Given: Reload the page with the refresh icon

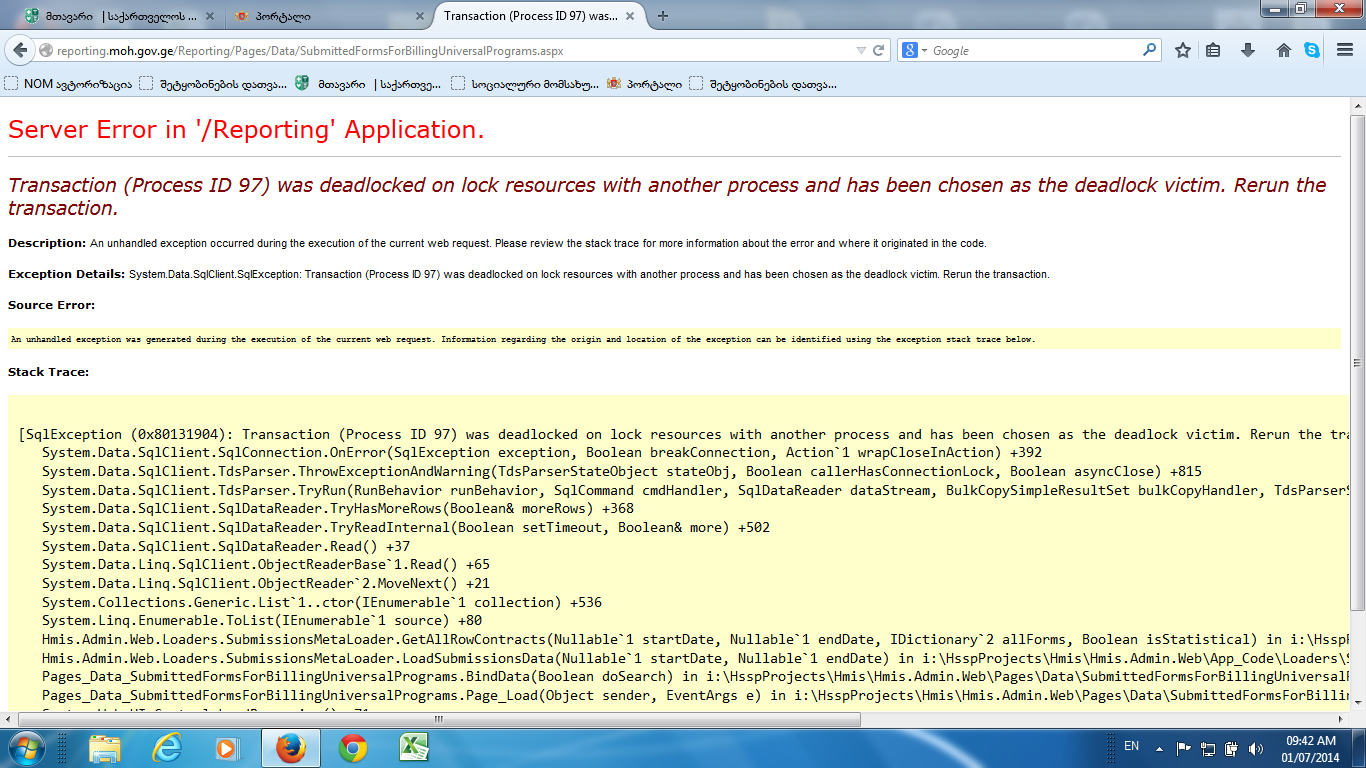Looking at the screenshot, I should 879,50.
